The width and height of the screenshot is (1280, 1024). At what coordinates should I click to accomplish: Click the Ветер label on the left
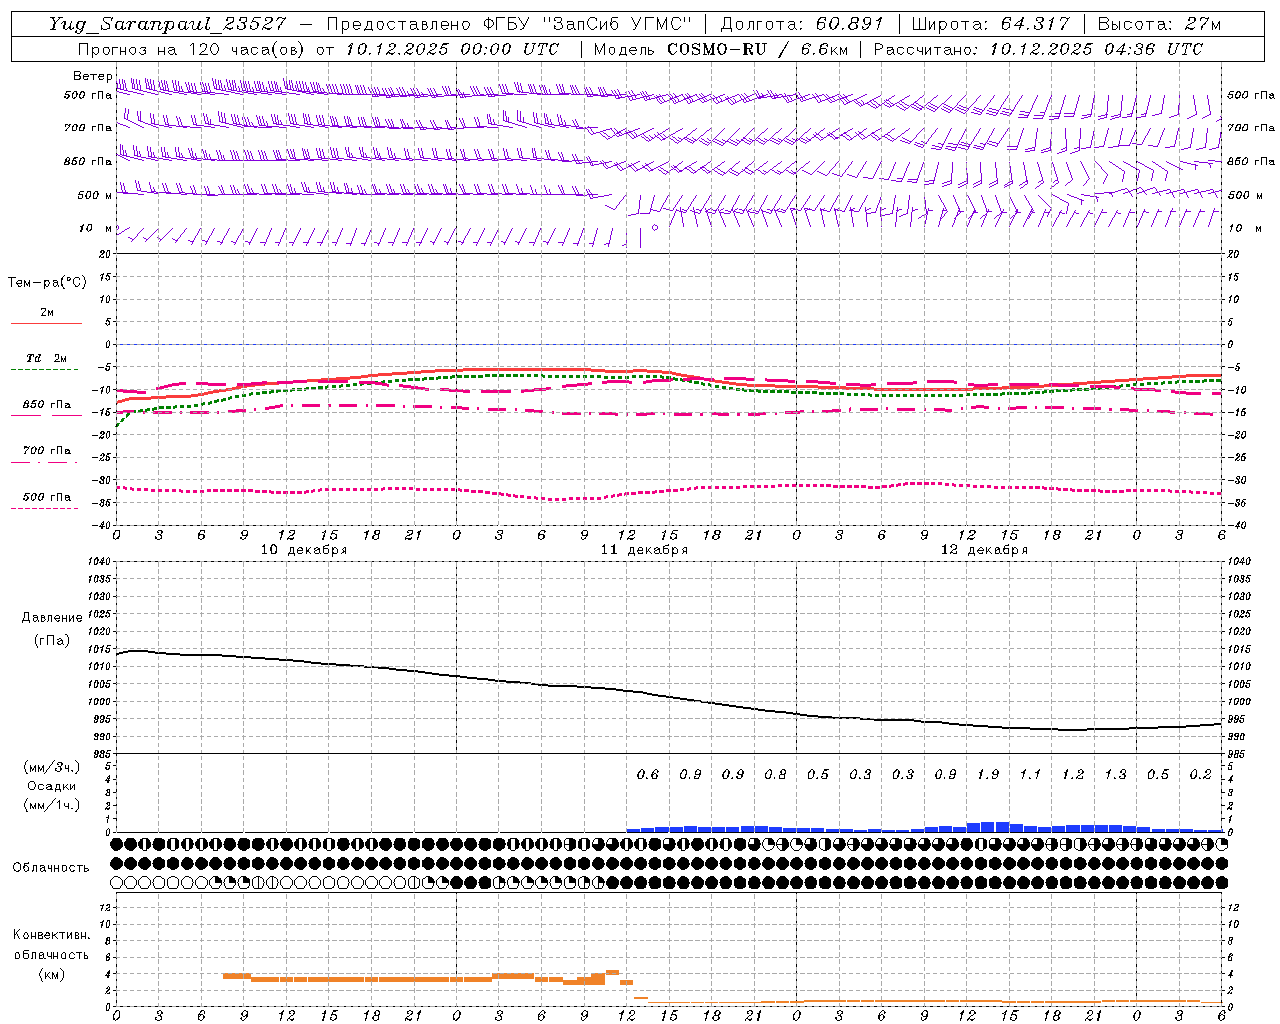[92, 76]
